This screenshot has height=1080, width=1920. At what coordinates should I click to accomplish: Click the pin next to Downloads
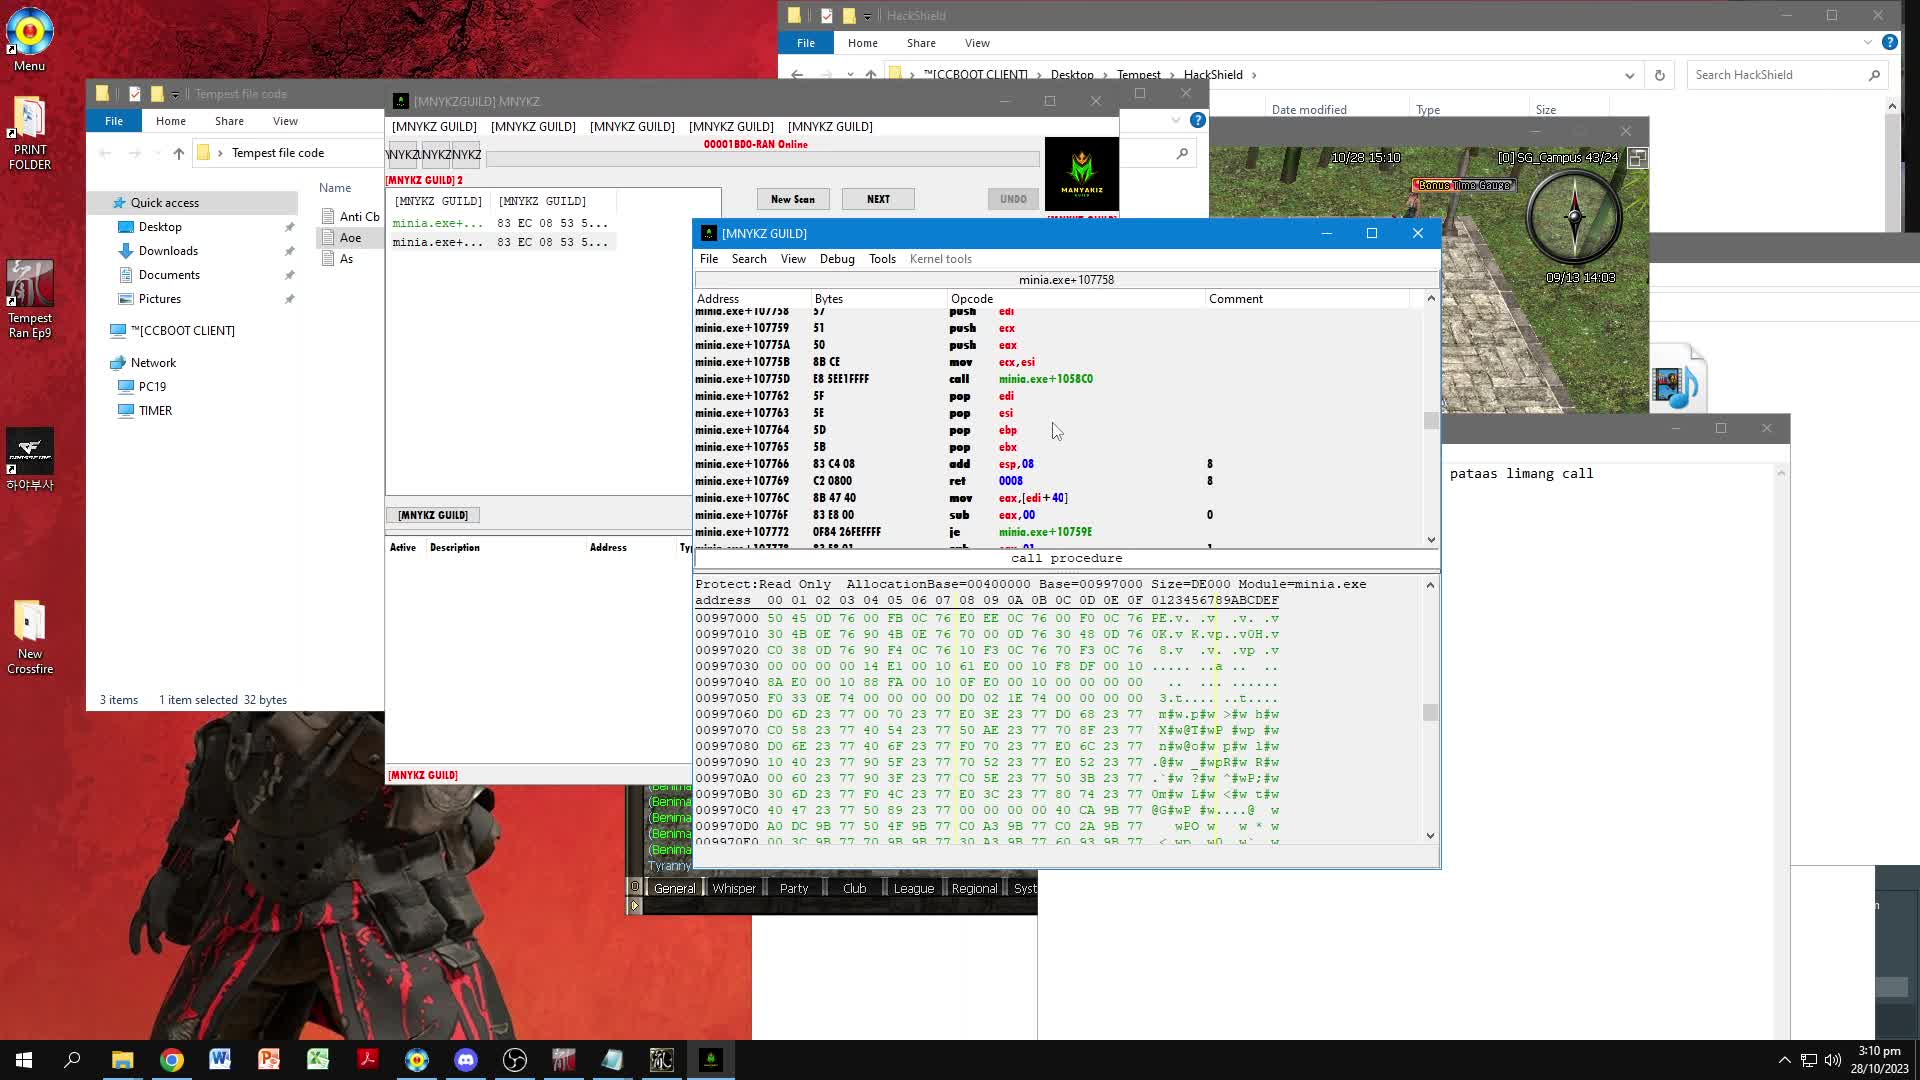(289, 251)
